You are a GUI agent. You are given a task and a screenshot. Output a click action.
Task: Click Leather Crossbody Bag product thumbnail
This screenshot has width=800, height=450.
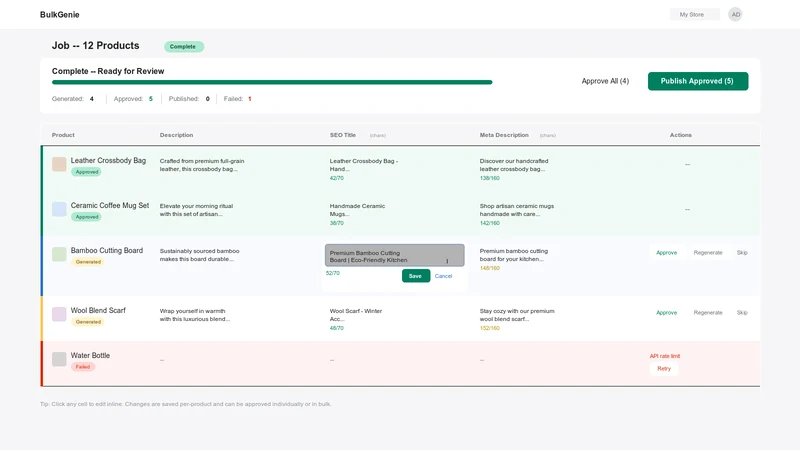pyautogui.click(x=59, y=164)
